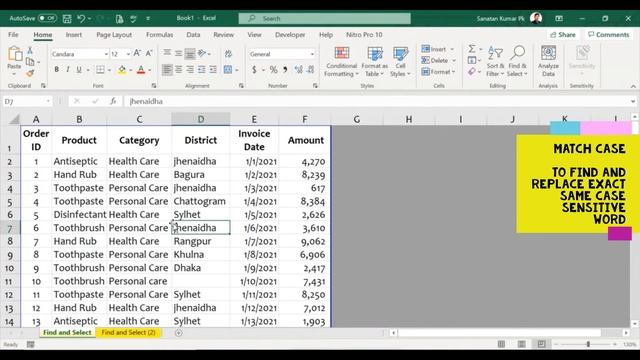
Task: Apply the red Font Color
Action: (141, 70)
